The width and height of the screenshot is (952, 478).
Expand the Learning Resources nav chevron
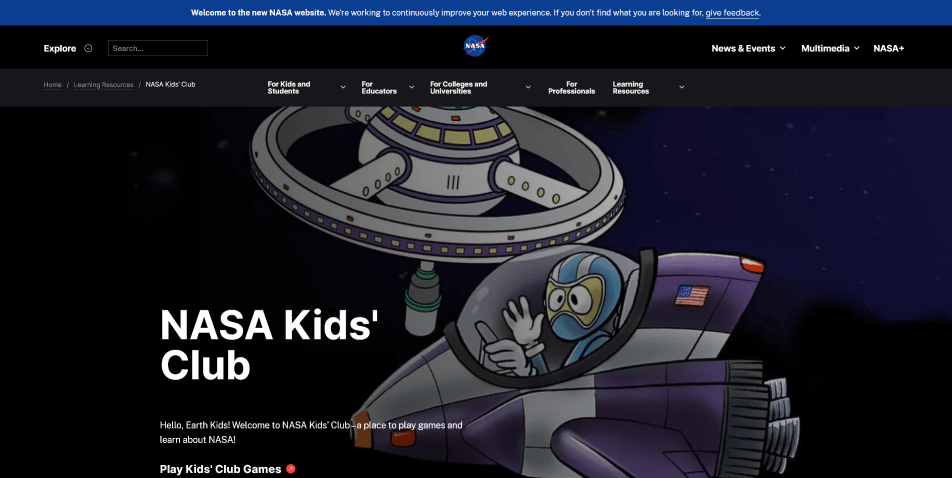pyautogui.click(x=681, y=87)
